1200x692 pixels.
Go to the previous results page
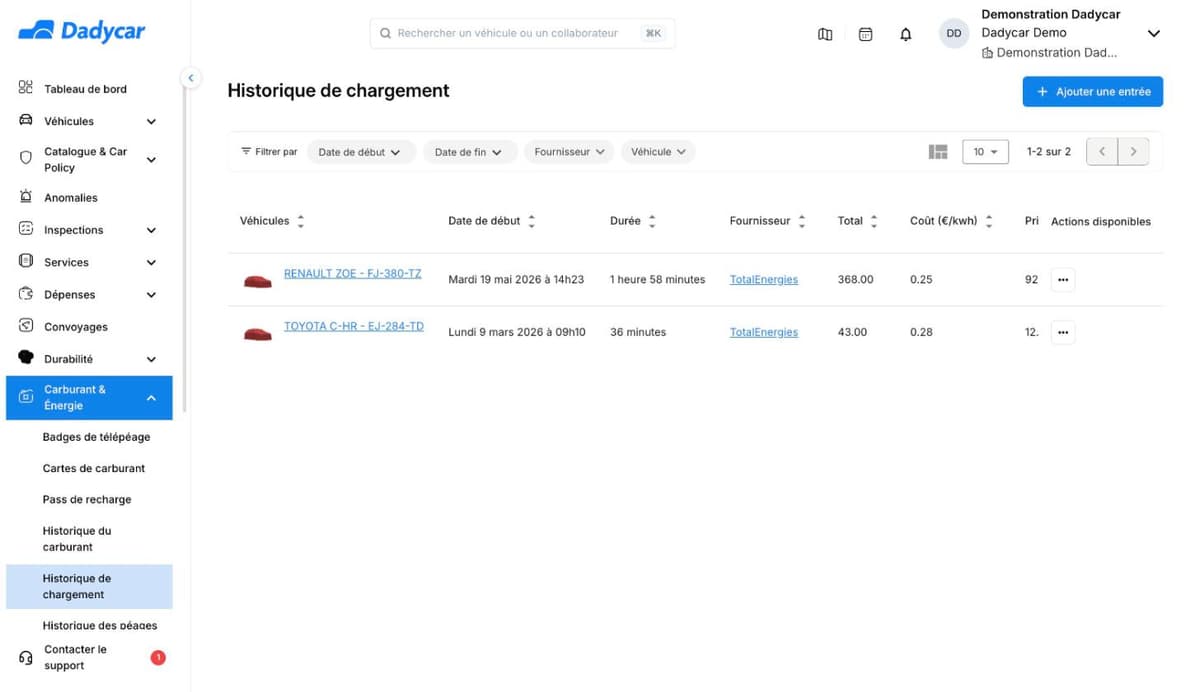pyautogui.click(x=1102, y=152)
